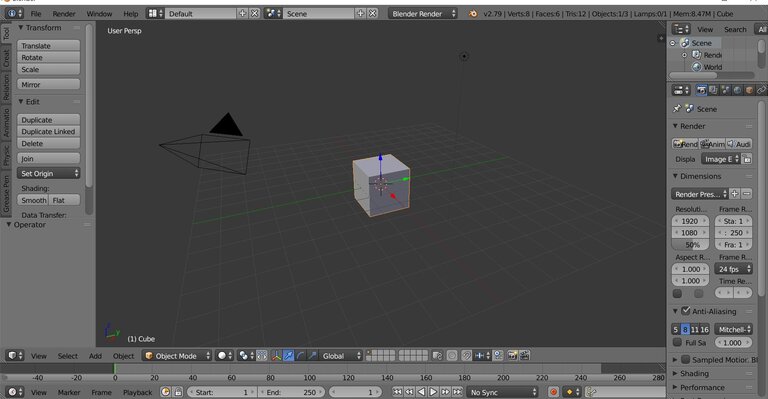Open the screen layout browse icon beside Default
Image resolution: width=768 pixels, height=399 pixels.
click(x=156, y=14)
